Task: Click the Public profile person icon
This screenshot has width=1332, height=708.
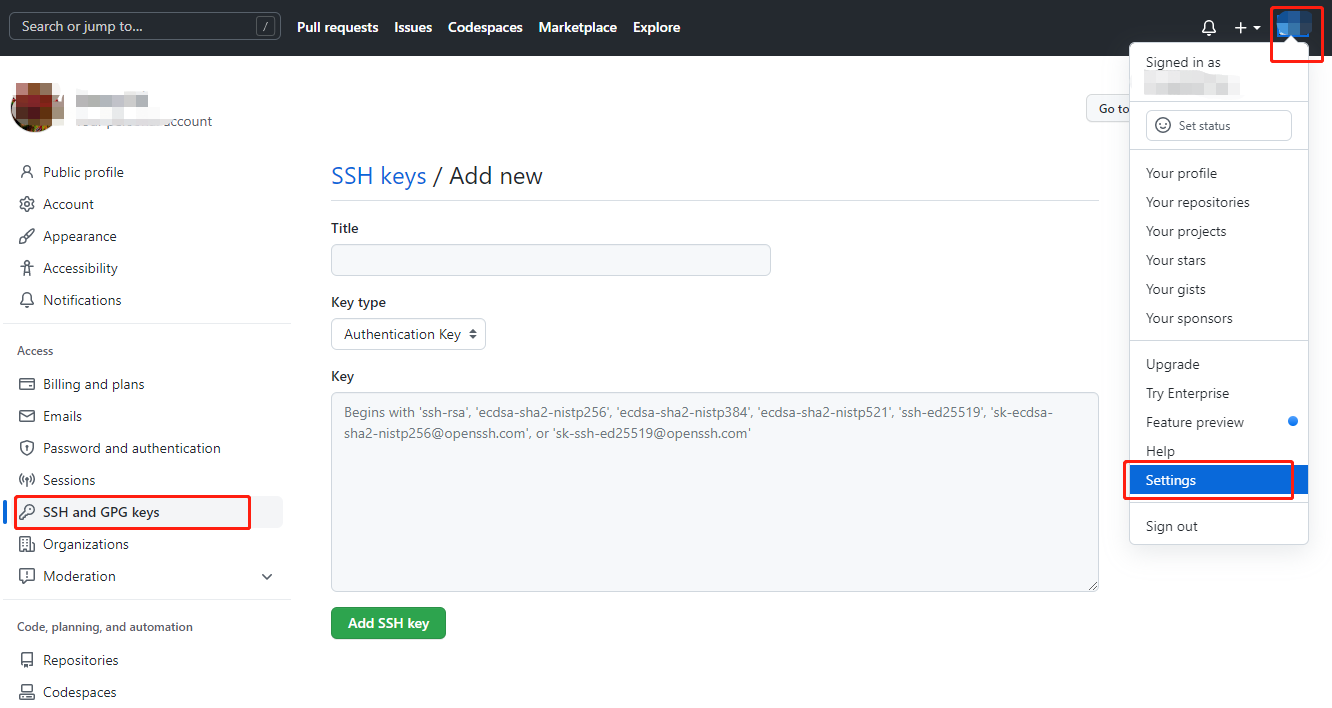Action: point(27,172)
